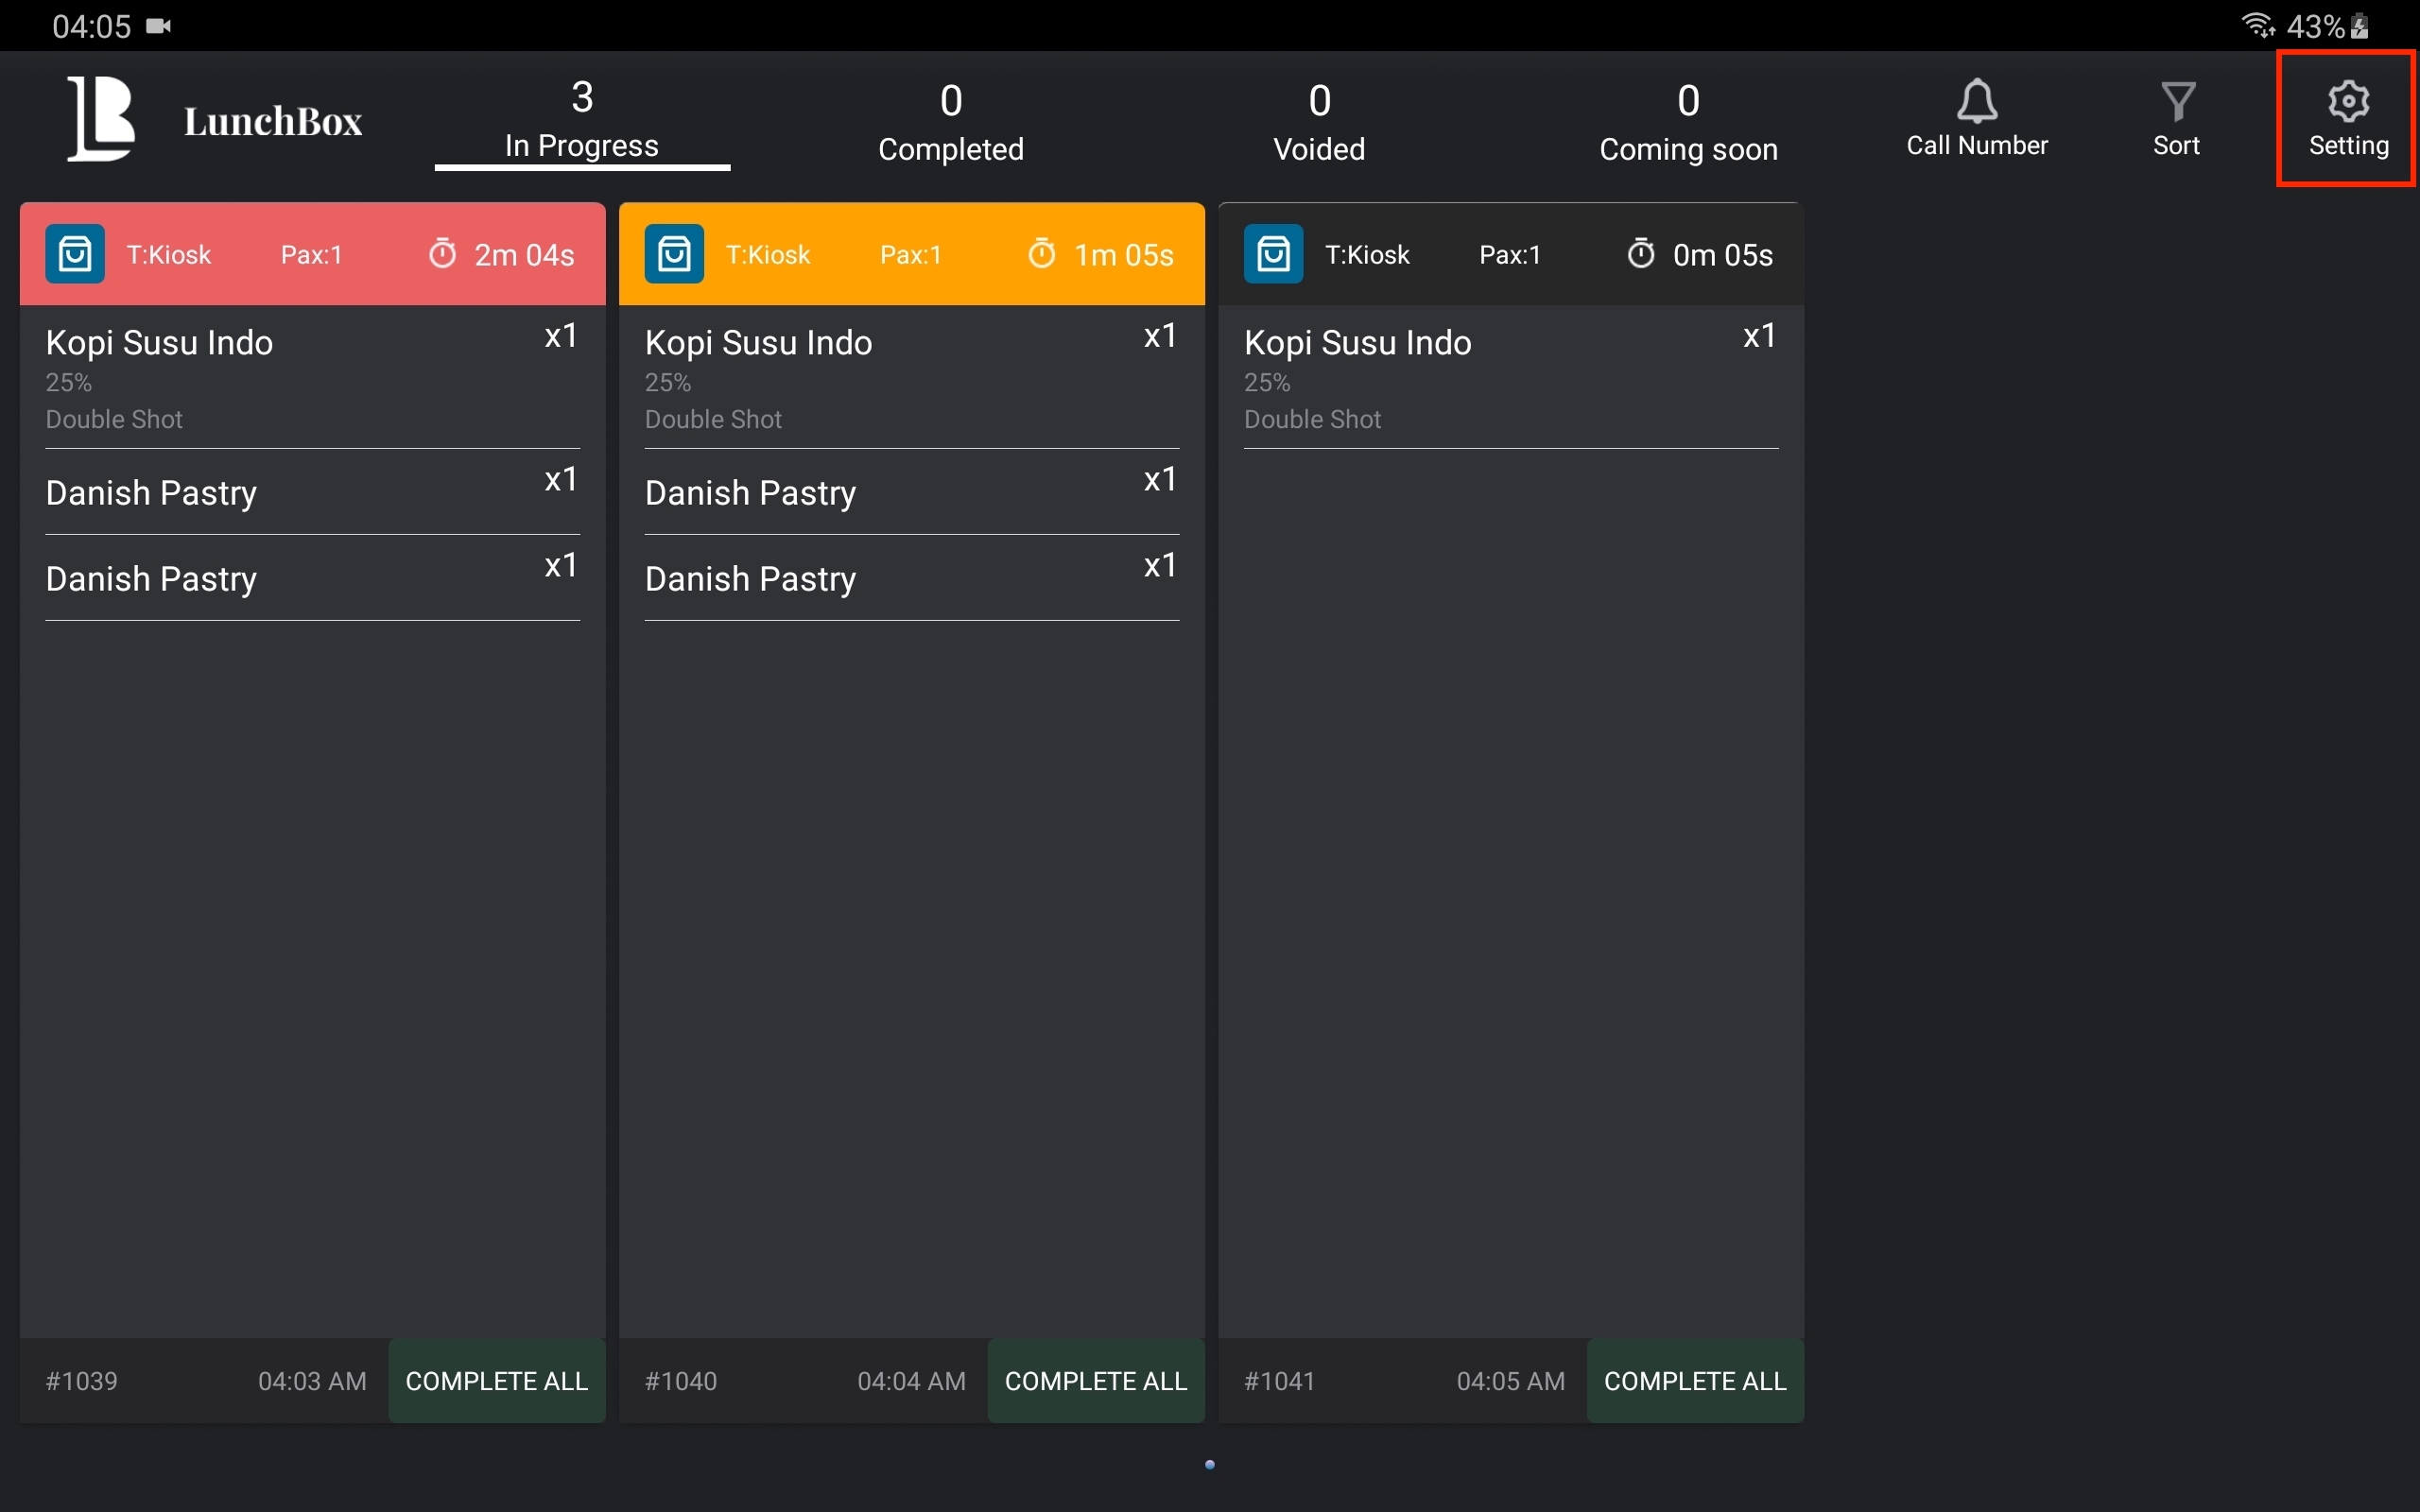This screenshot has width=2420, height=1512.
Task: Open the Coming soon tab
Action: click(1688, 122)
